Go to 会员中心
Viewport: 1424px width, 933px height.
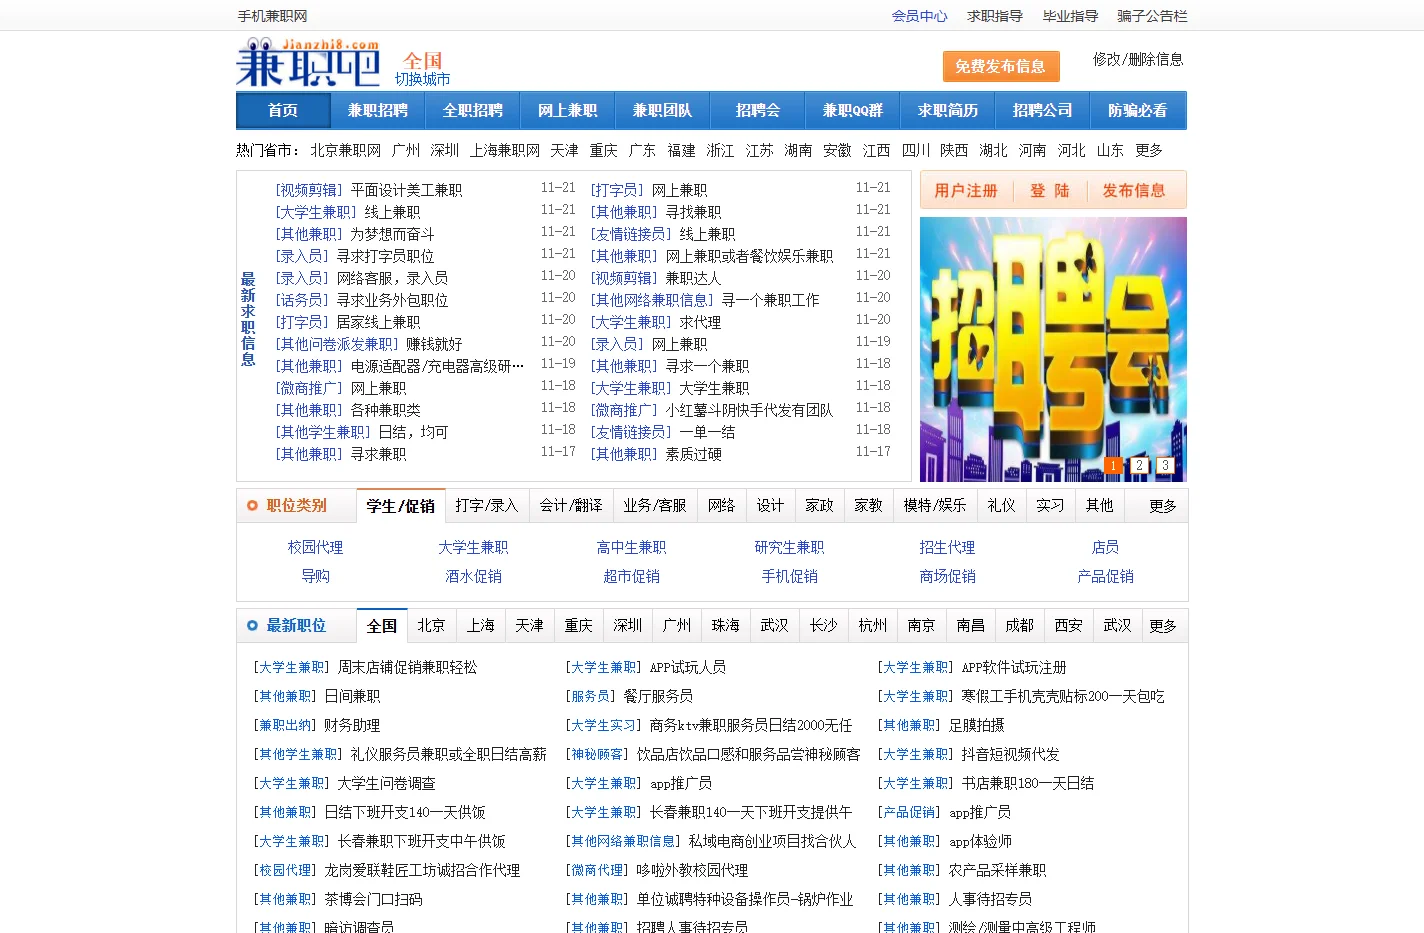919,16
